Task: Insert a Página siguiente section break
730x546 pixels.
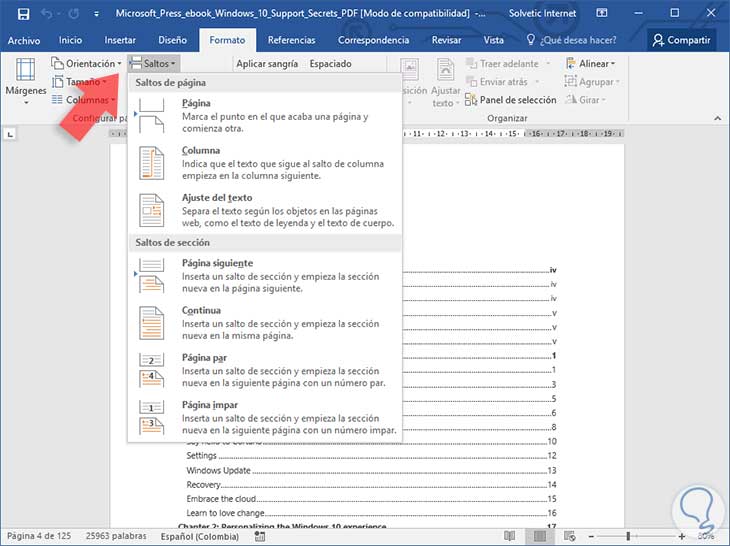Action: [x=264, y=276]
